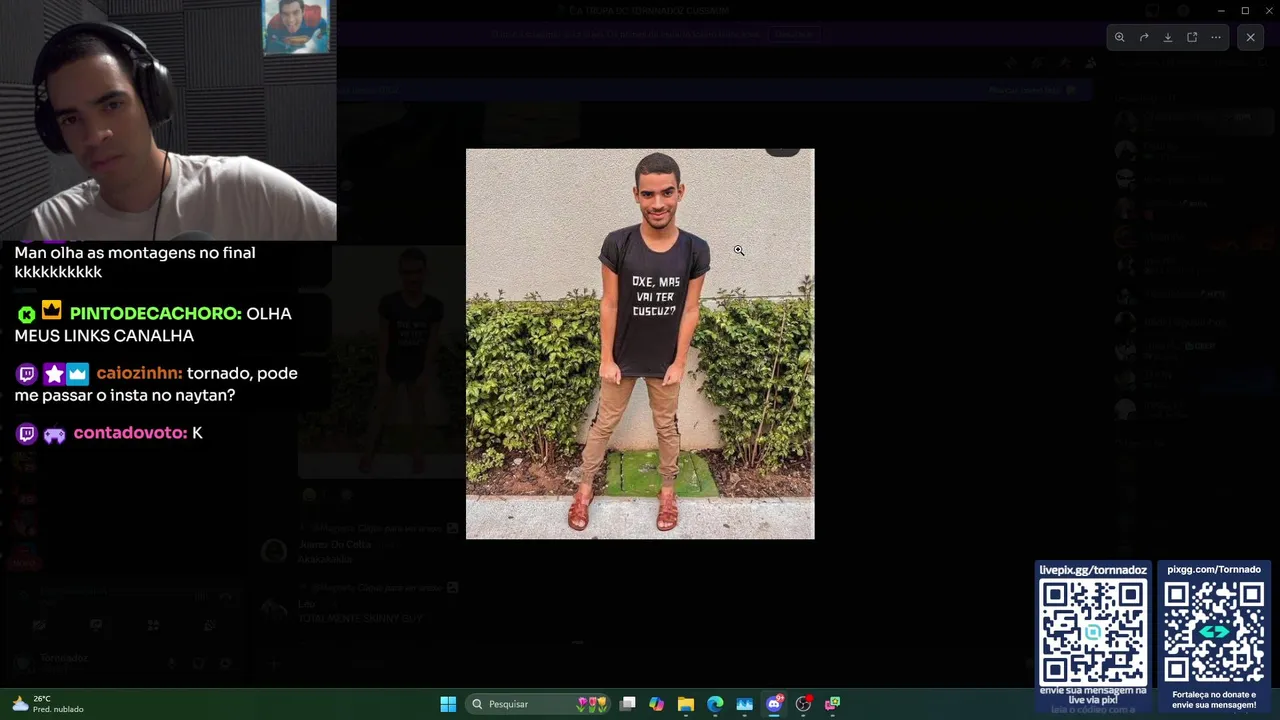
Task: Open the three-dot more options menu
Action: coord(1216,37)
